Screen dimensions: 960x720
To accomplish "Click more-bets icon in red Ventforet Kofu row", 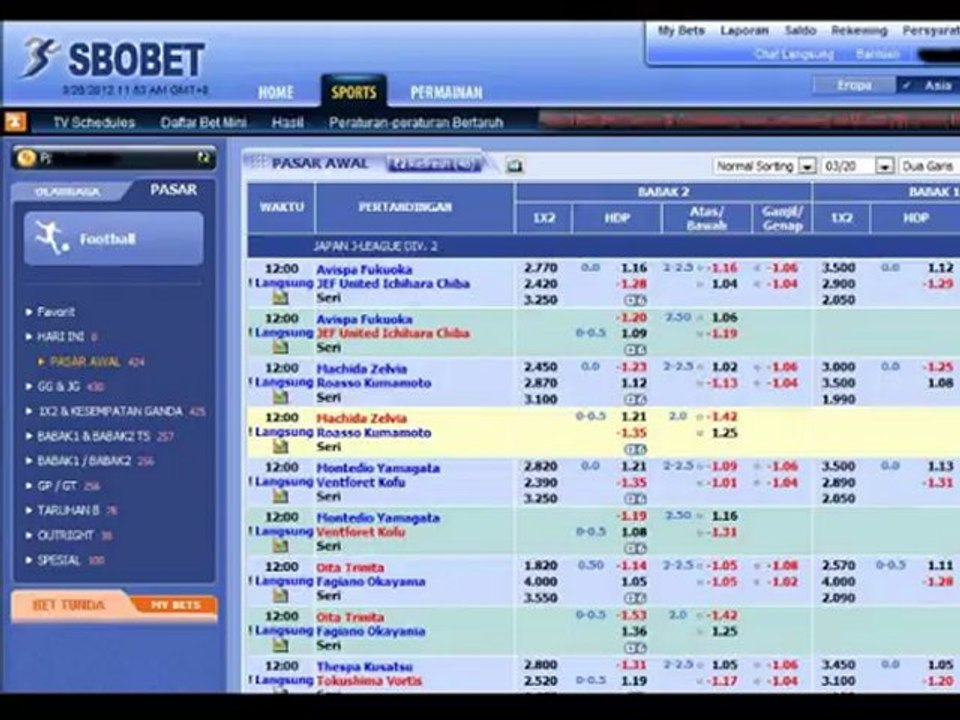I will [635, 549].
